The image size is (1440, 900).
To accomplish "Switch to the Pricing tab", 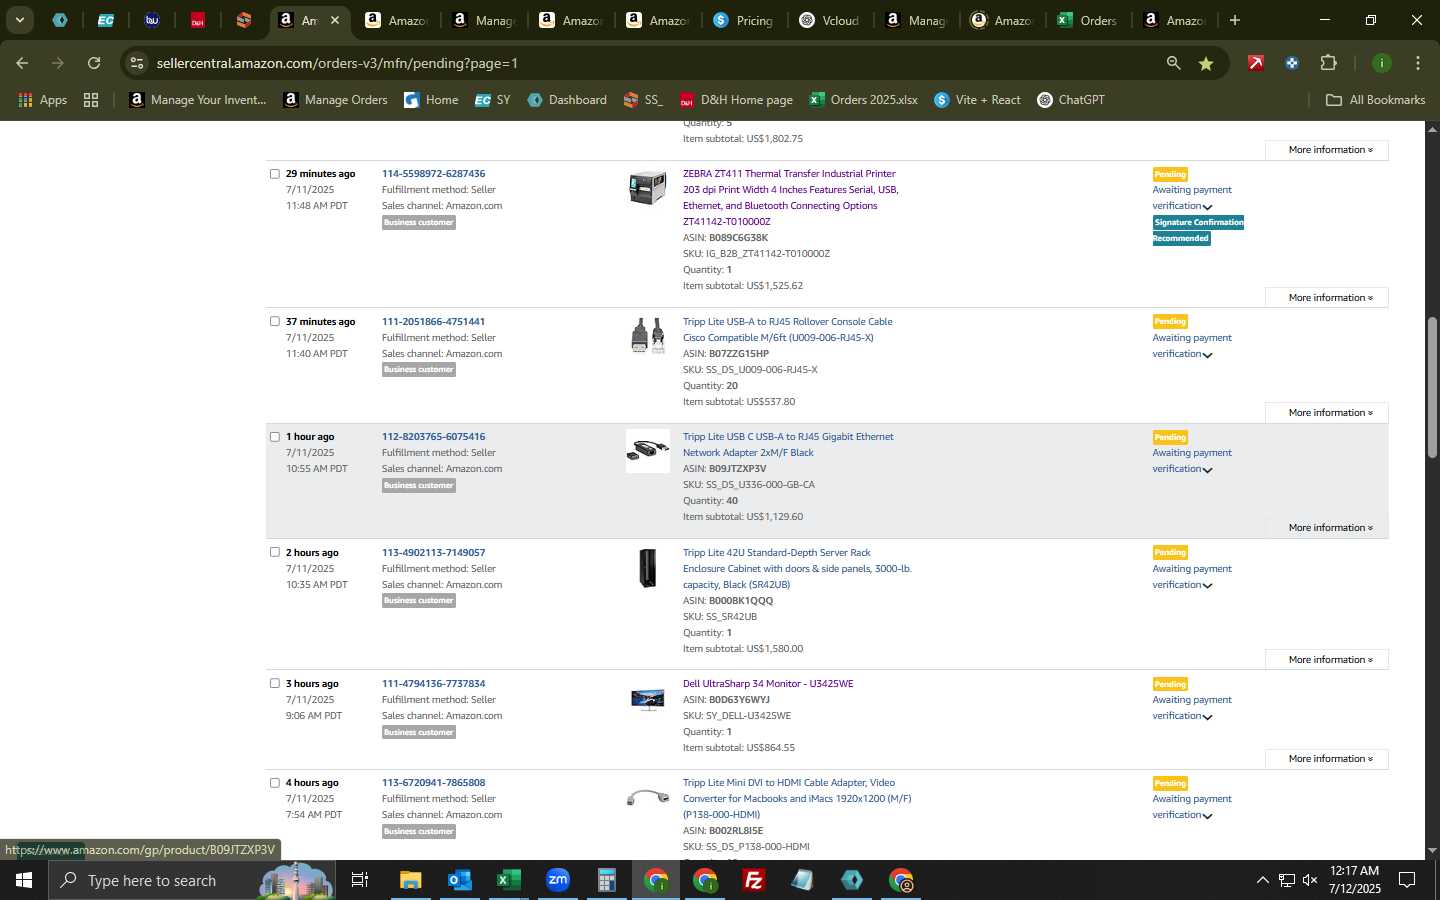I will [x=743, y=20].
